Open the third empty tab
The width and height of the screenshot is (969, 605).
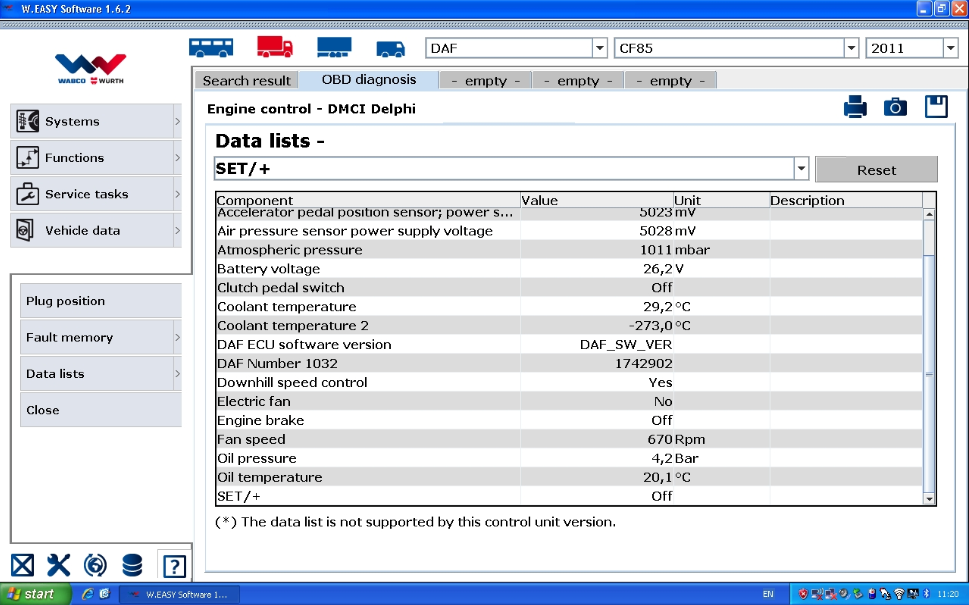pos(671,80)
